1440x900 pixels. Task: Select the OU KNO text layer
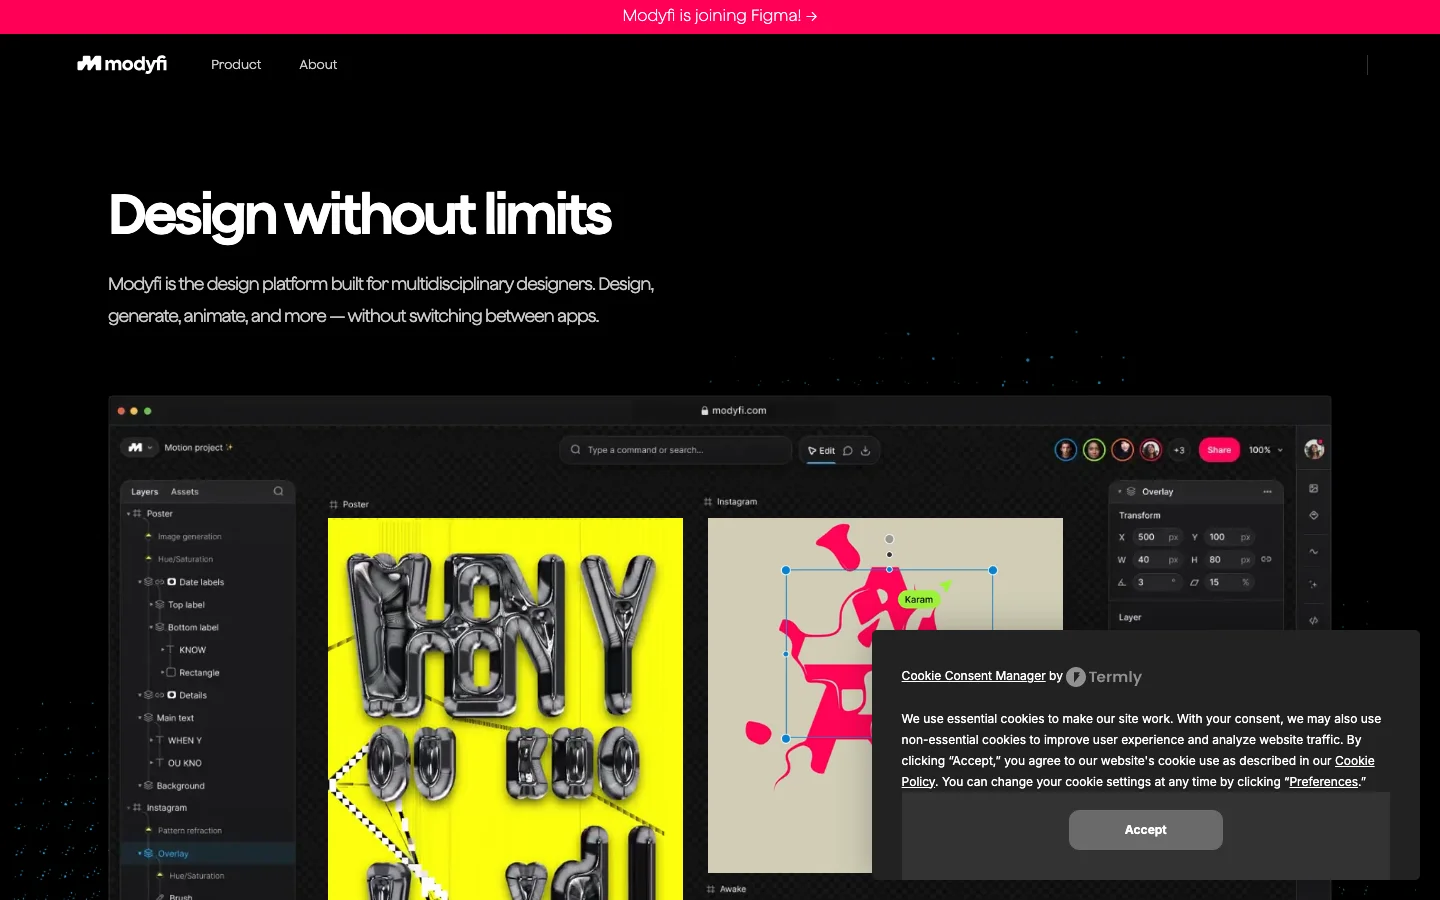pyautogui.click(x=184, y=763)
